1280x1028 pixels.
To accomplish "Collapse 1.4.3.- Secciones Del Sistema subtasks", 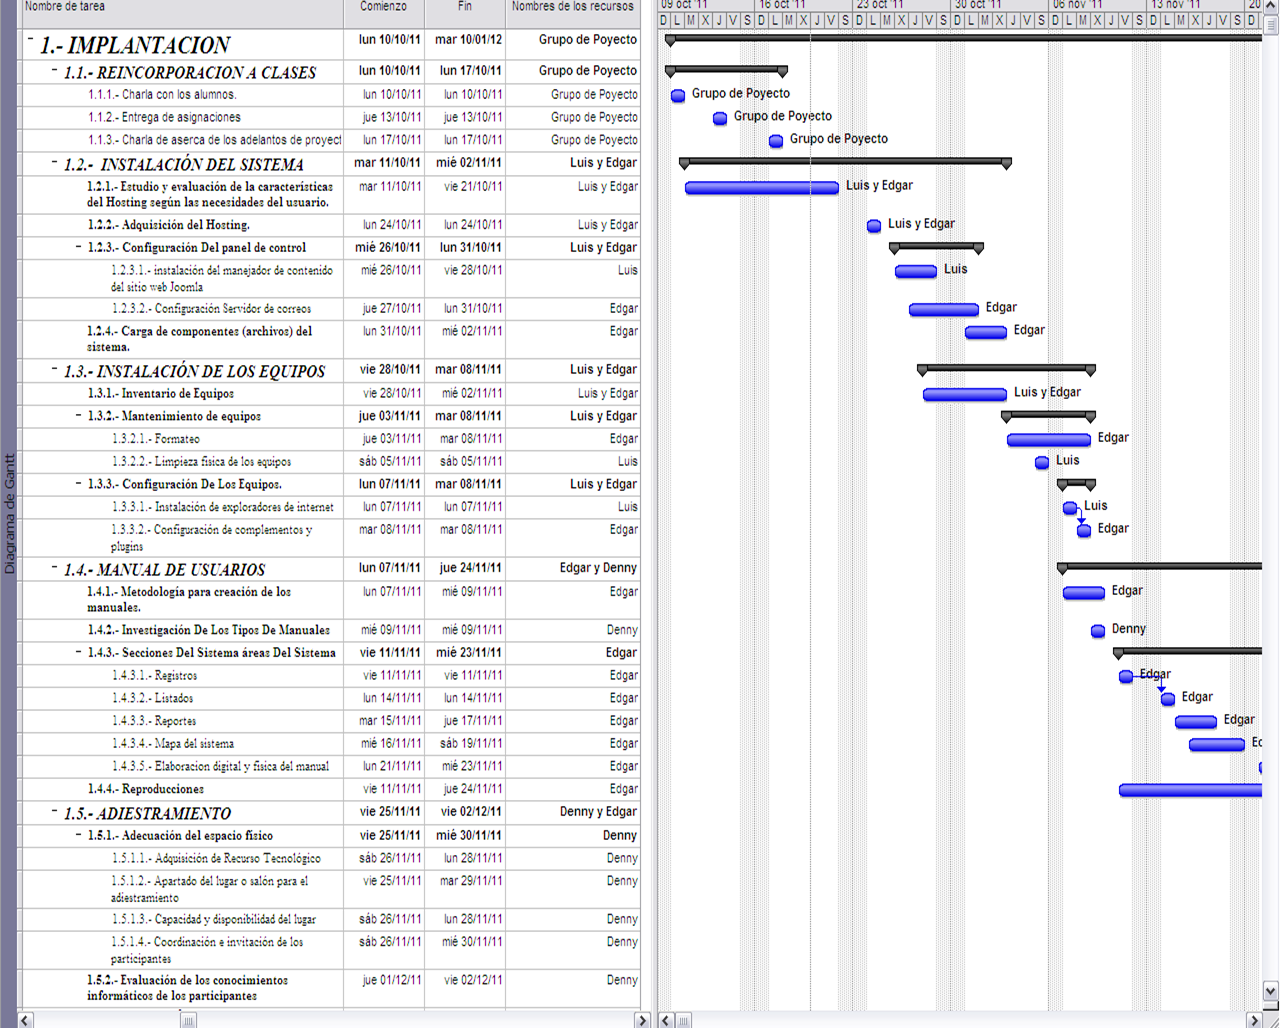I will click(x=79, y=652).
